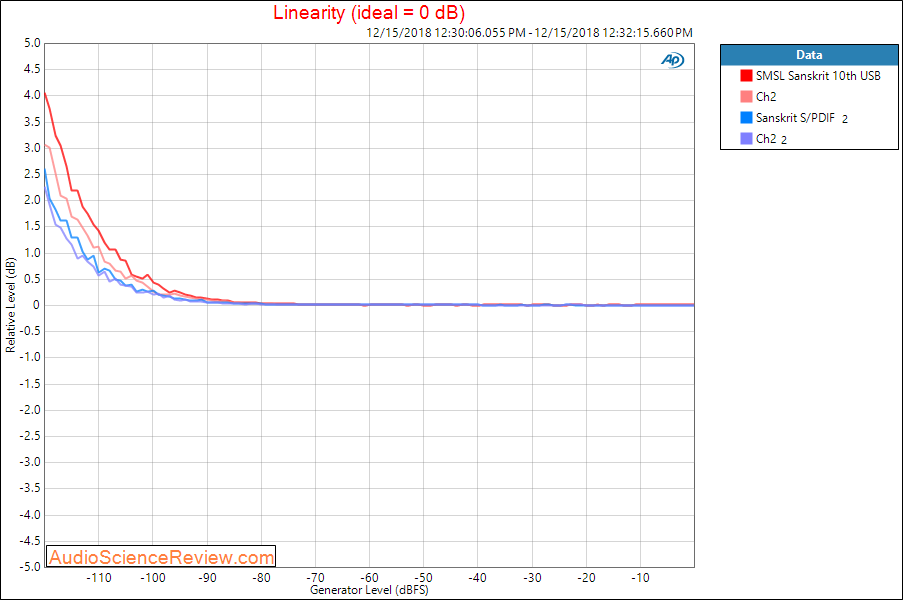Click the -70 x-axis tick label
This screenshot has width=903, height=600.
point(315,578)
